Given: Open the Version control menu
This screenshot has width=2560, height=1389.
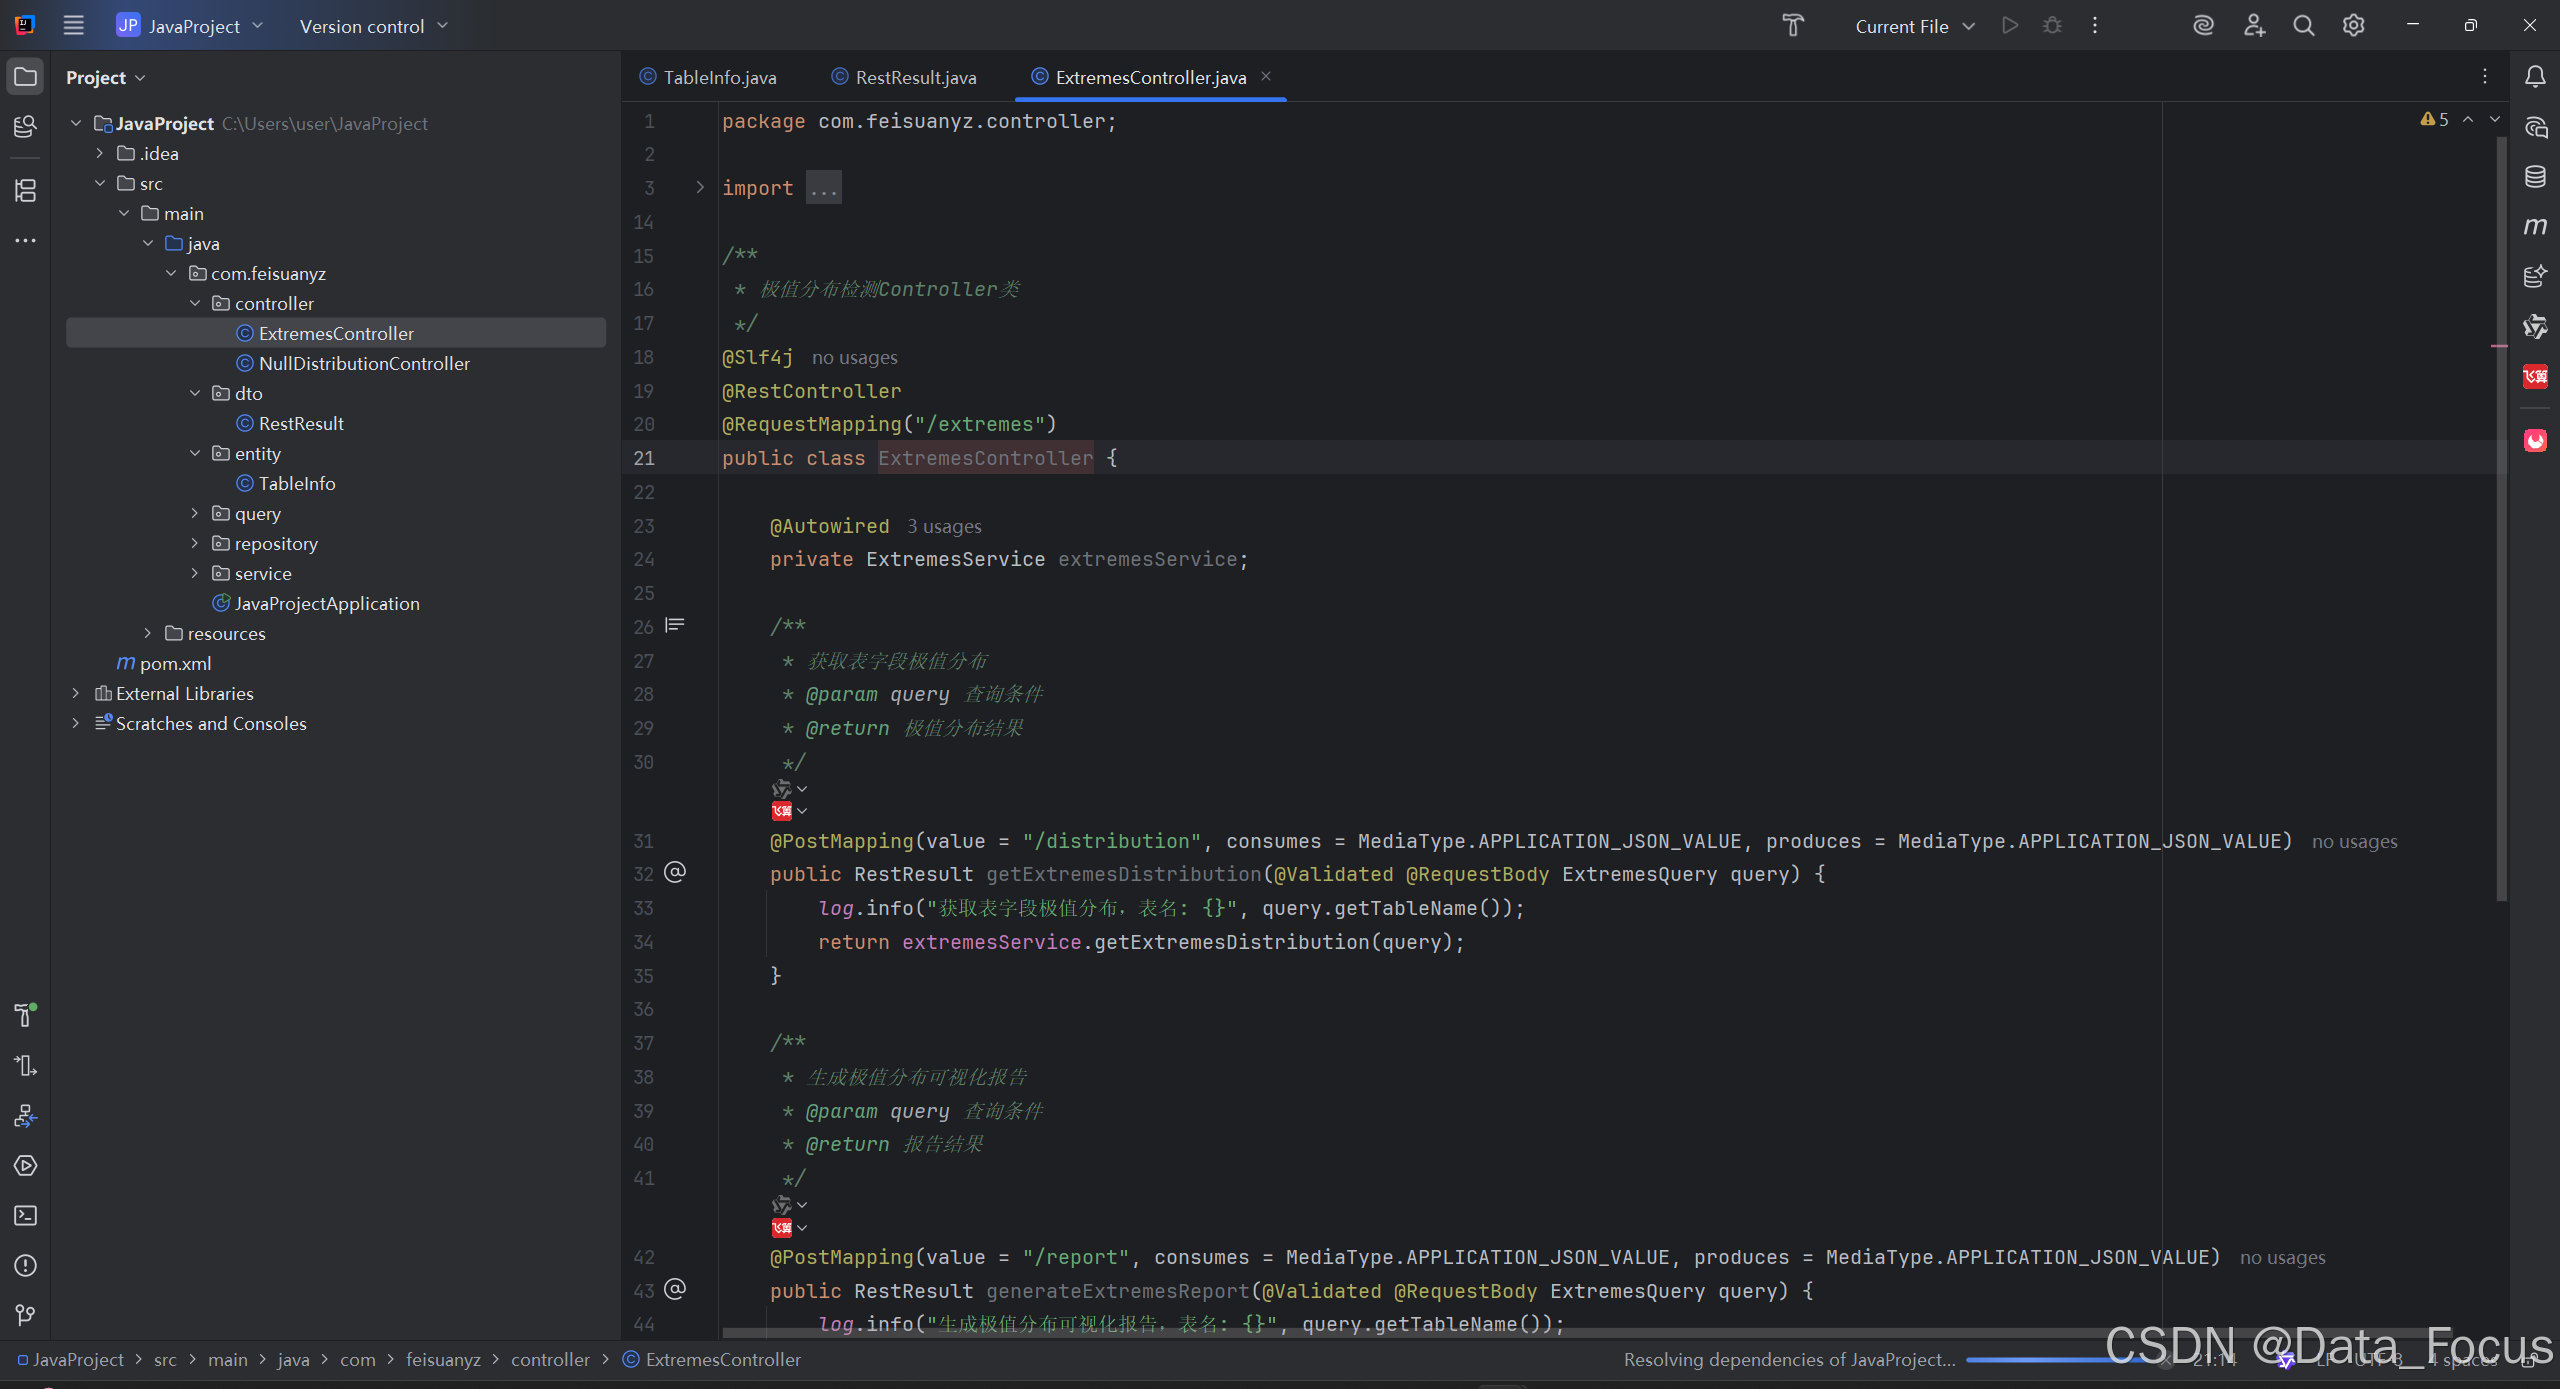Looking at the screenshot, I should click(x=373, y=26).
